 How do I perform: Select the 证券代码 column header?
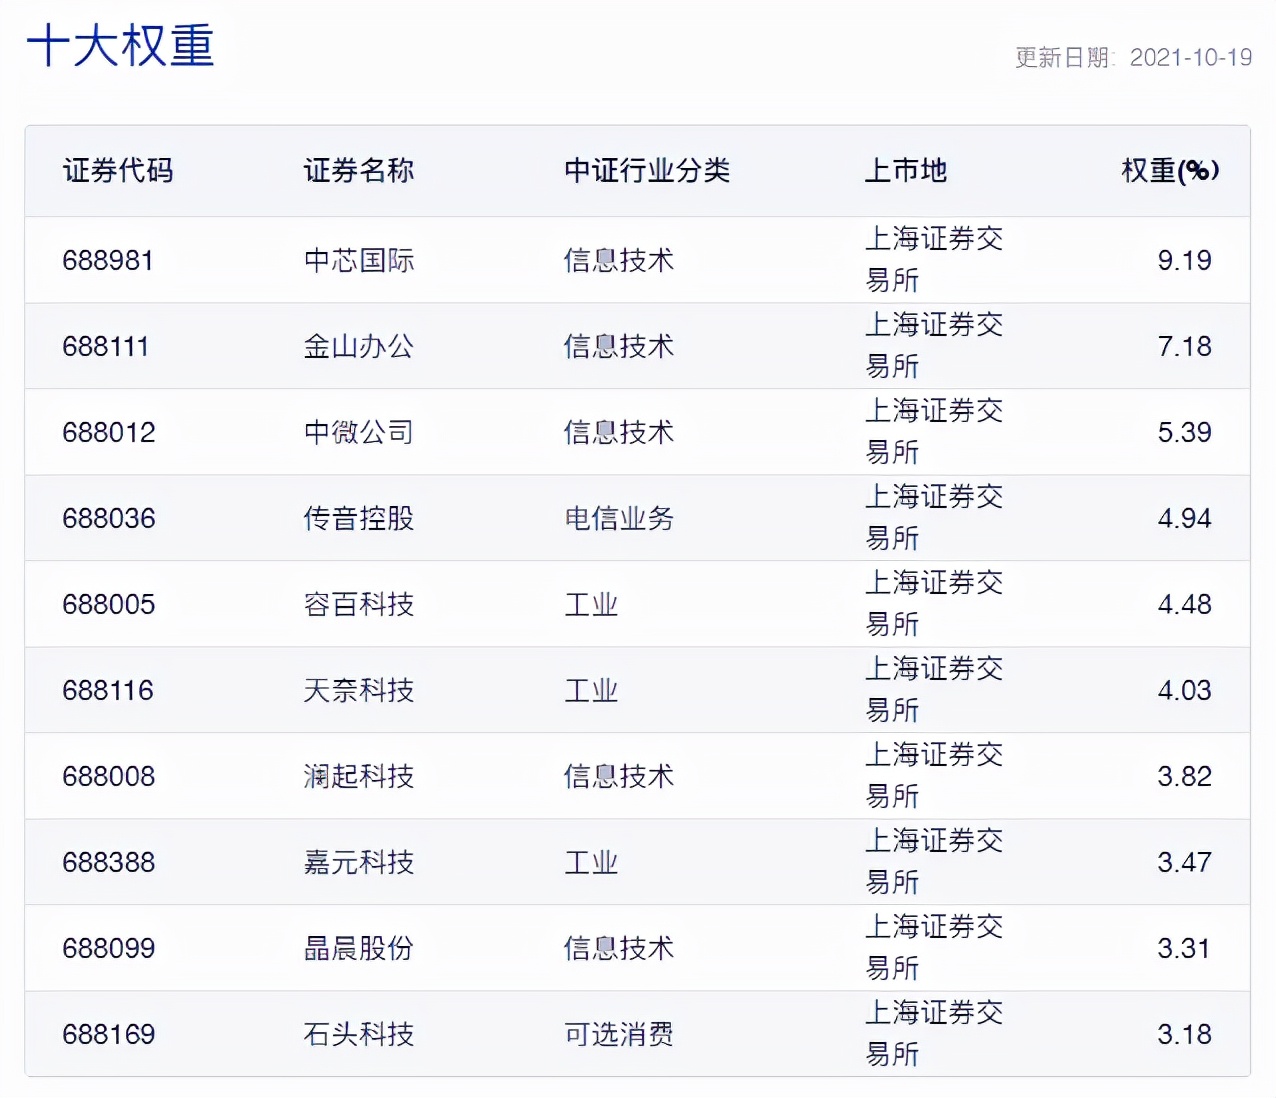119,171
